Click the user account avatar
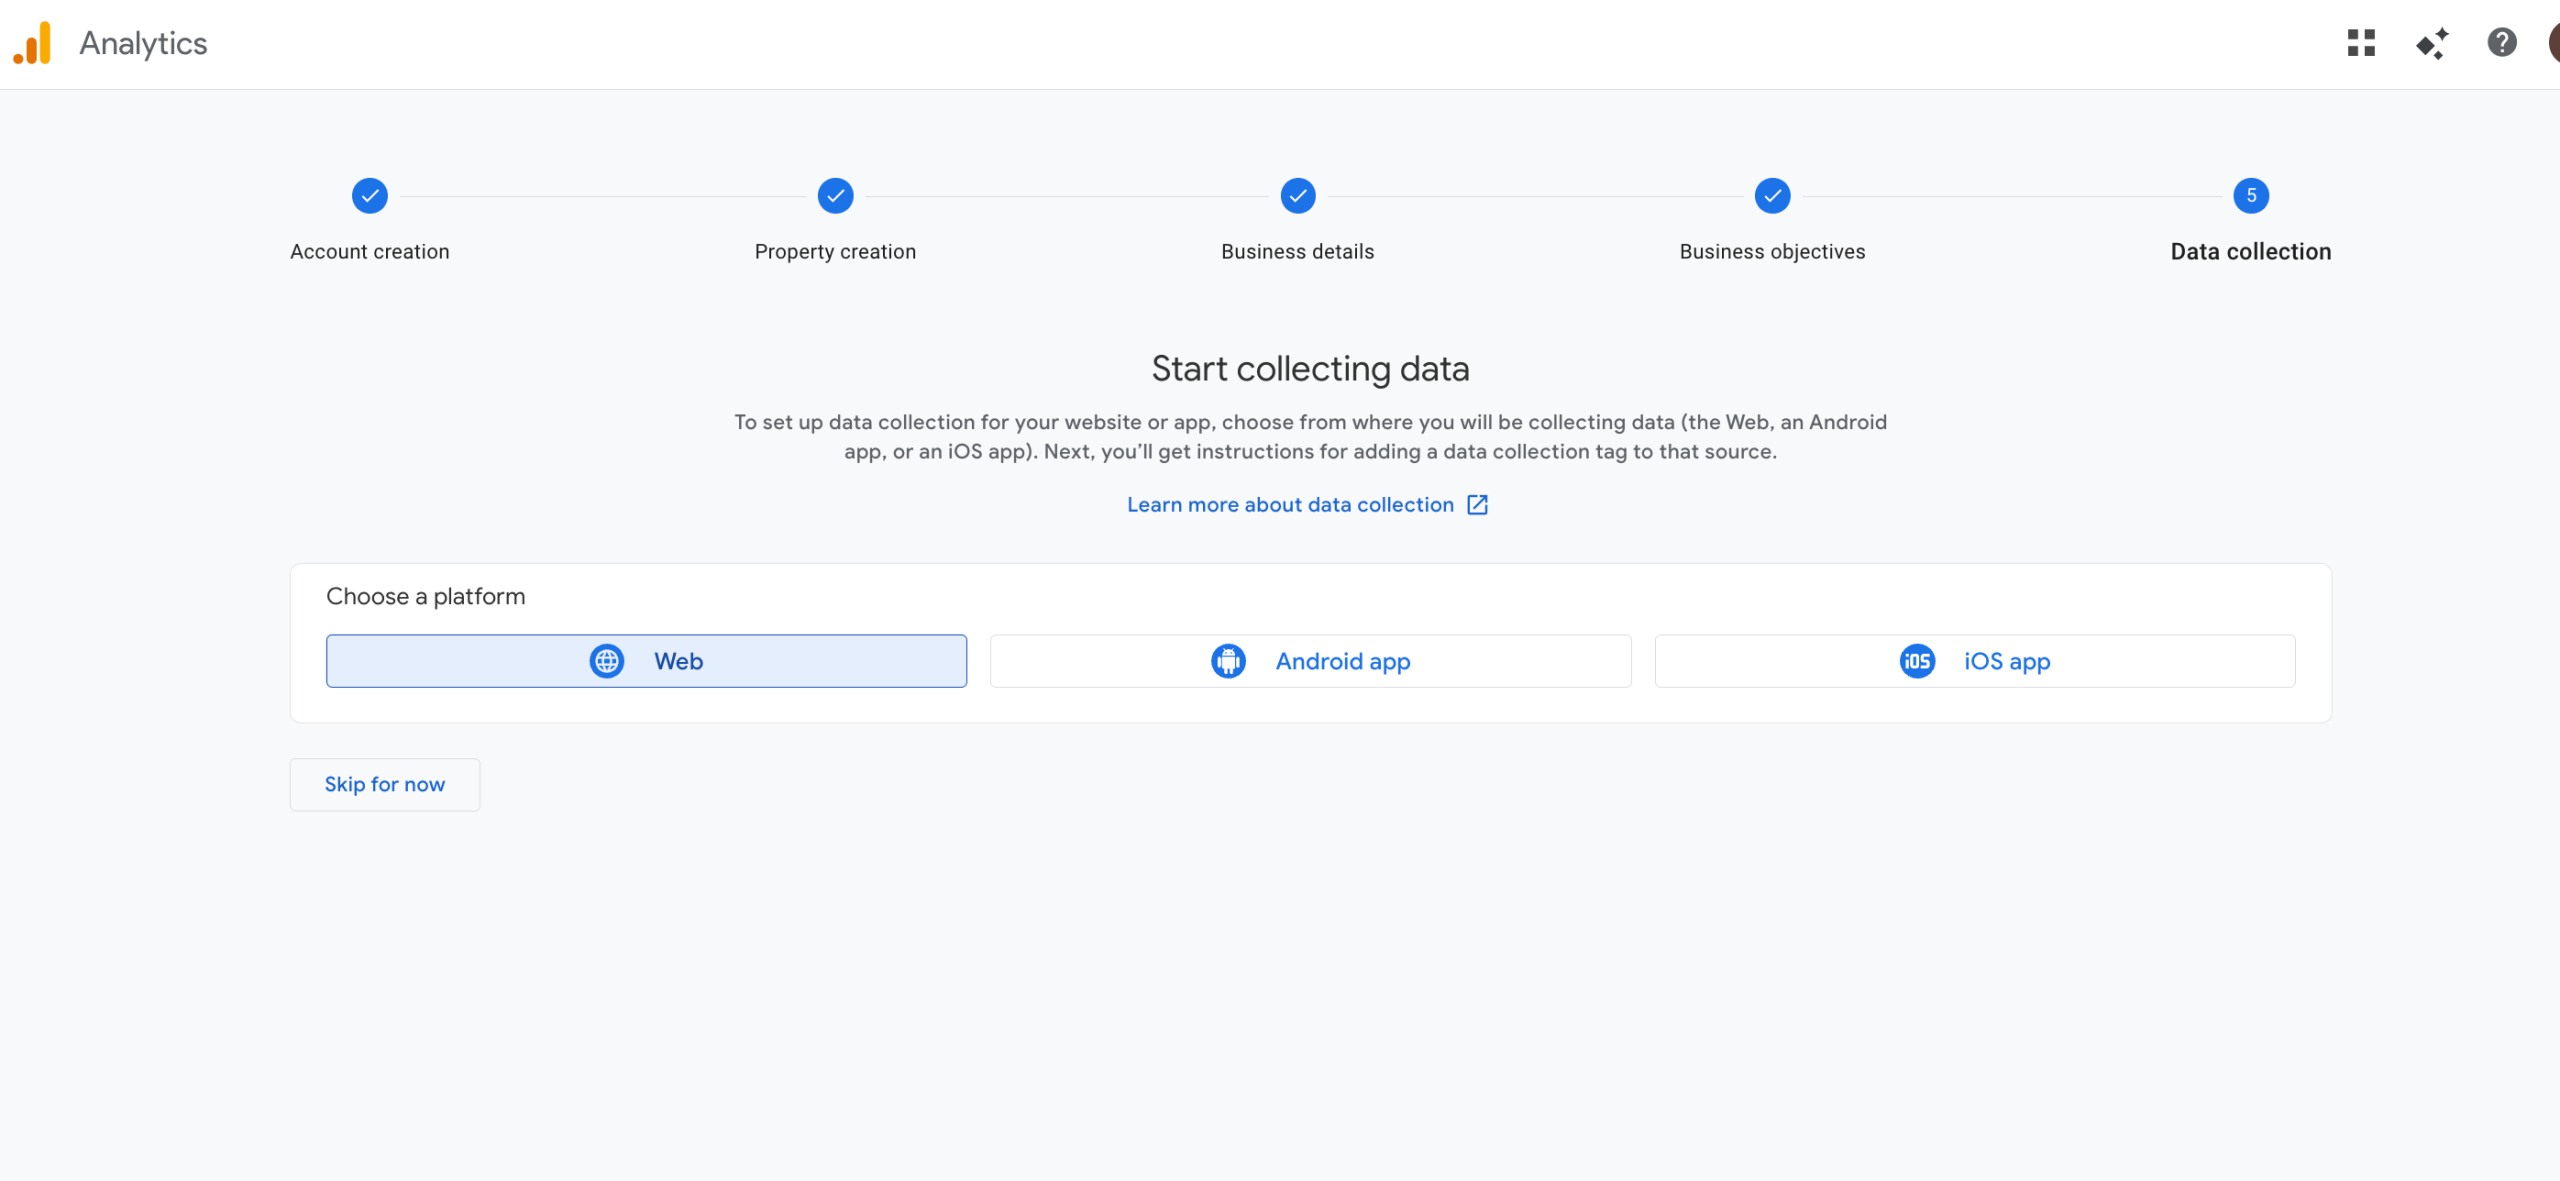This screenshot has height=1181, width=2560. 2553,43
